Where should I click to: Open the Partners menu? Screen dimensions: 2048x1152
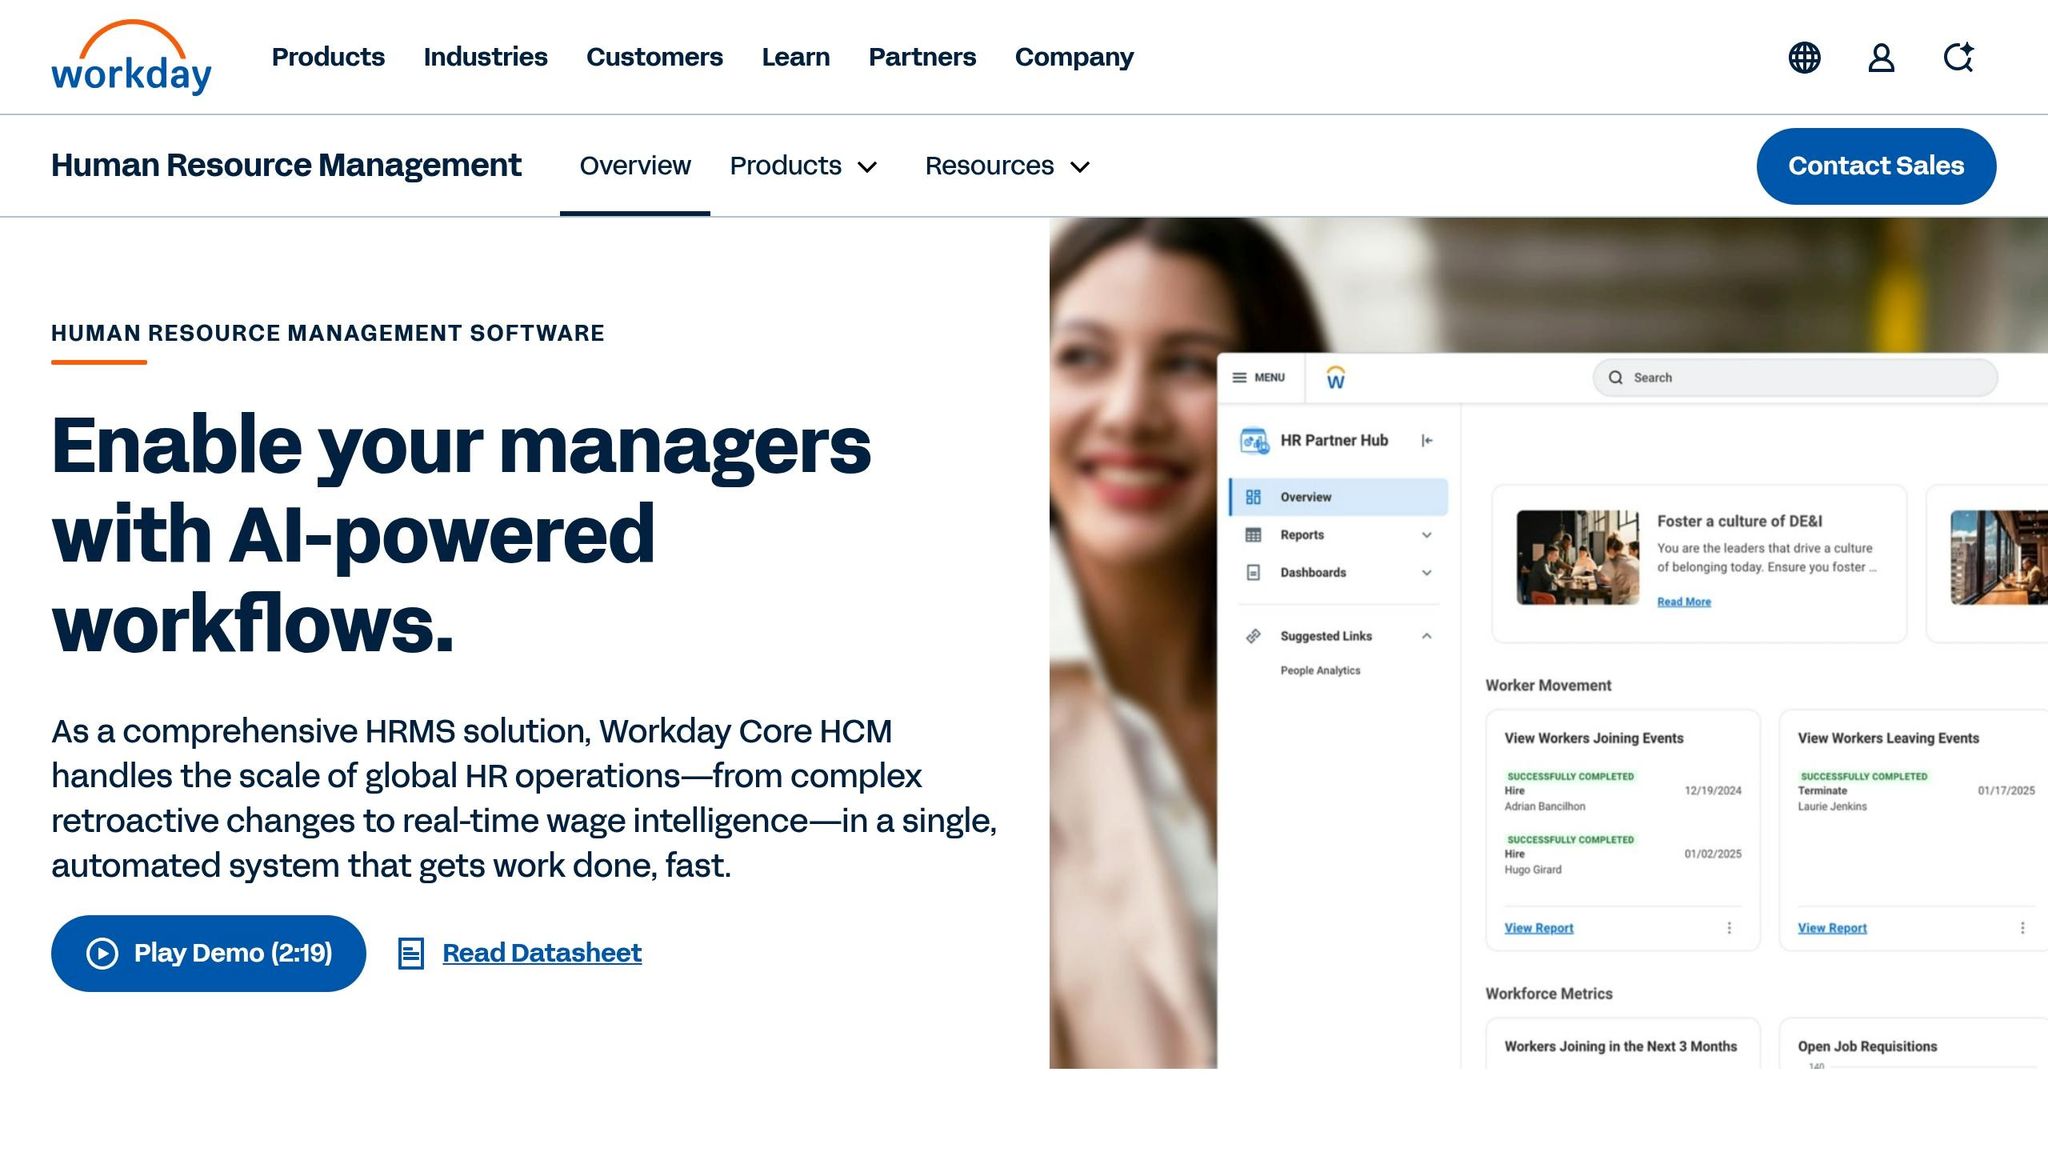pos(922,57)
